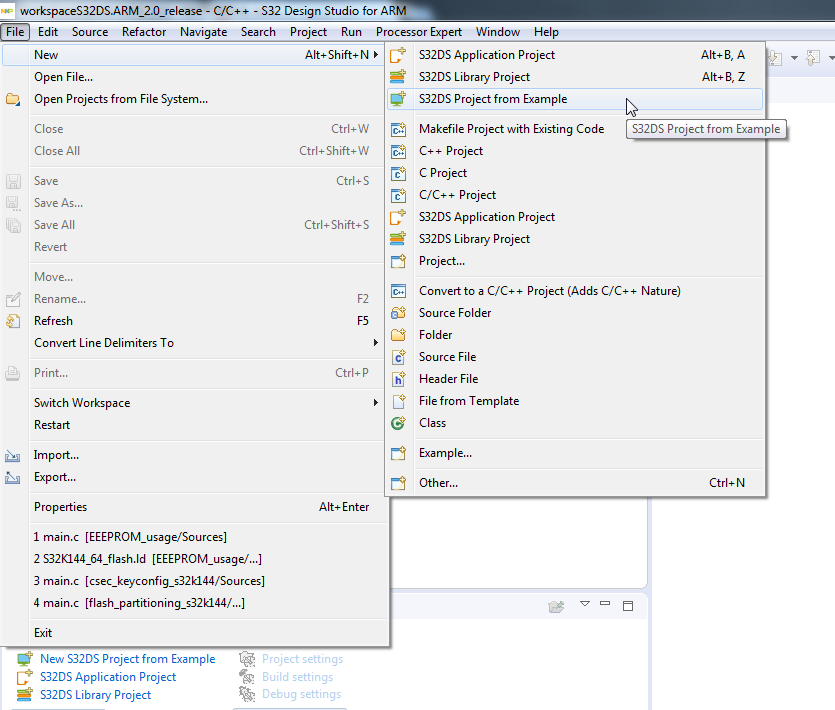Open the Processor Expert menu

pos(419,32)
